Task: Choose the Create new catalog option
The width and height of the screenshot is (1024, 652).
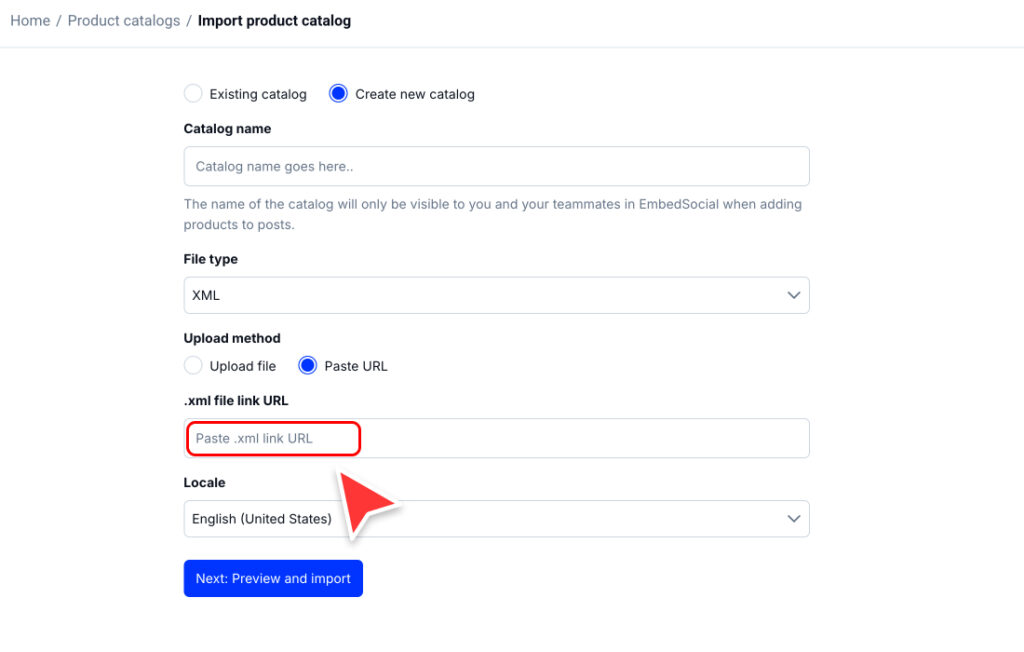Action: coord(339,94)
